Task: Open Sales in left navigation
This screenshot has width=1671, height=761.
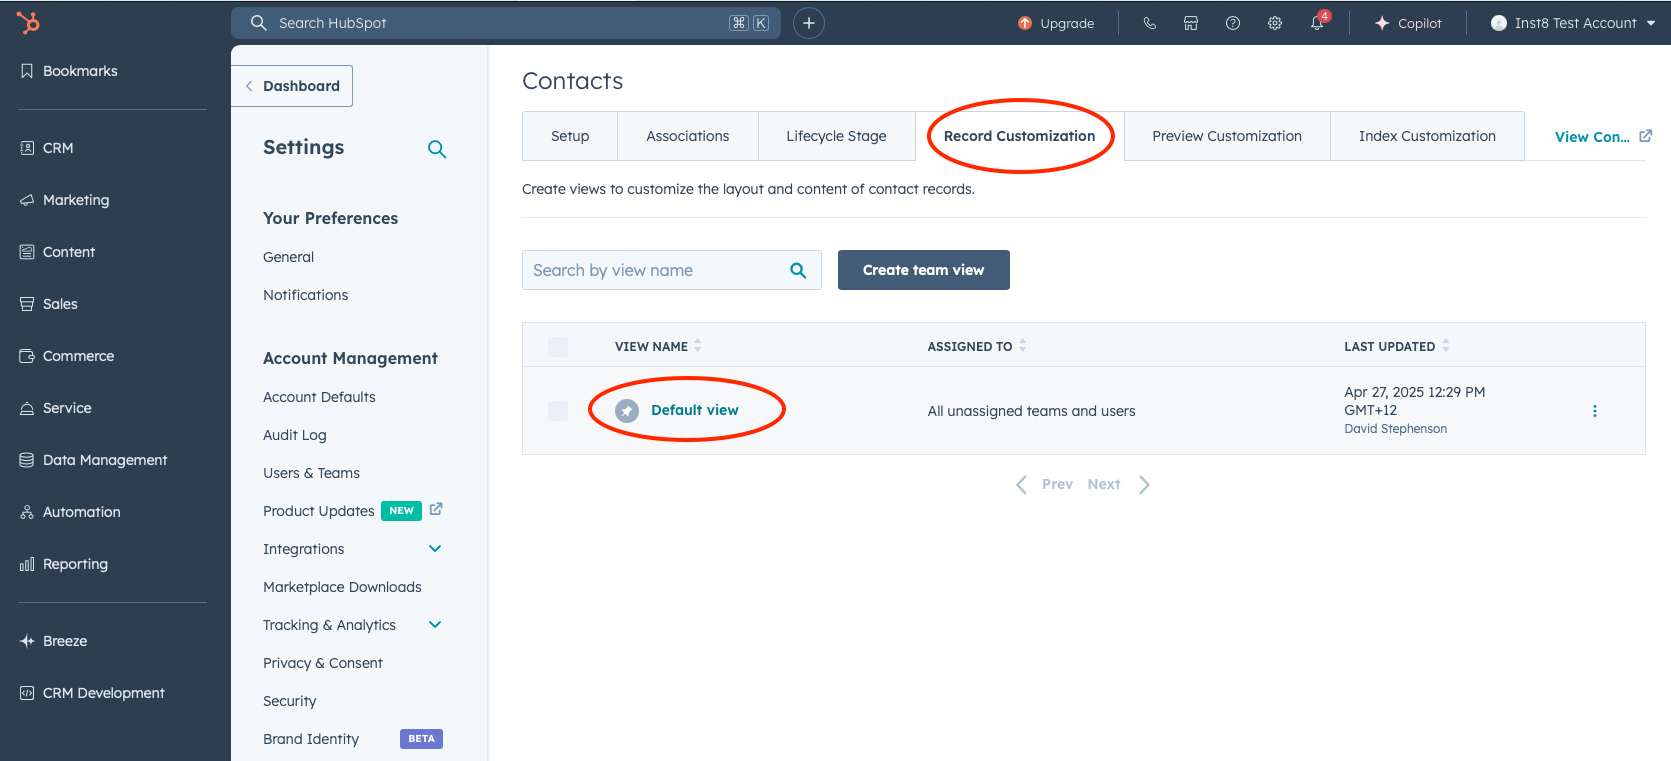Action: coord(49,304)
